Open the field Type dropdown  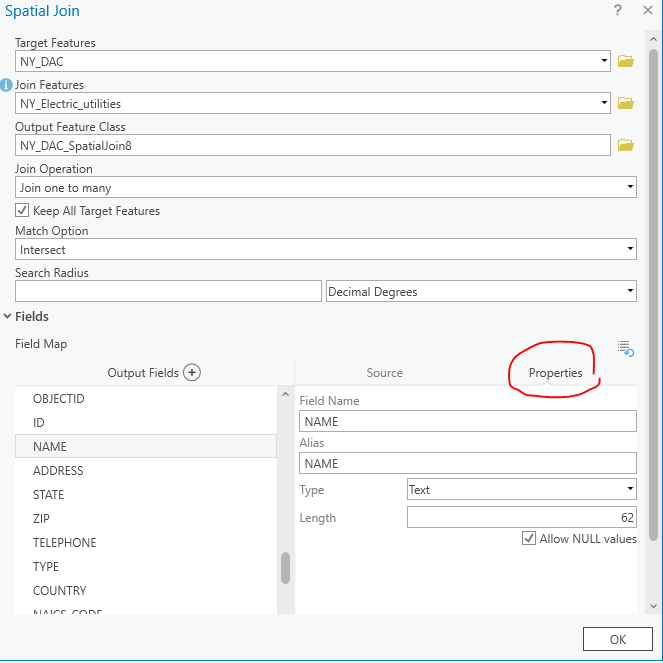pos(521,490)
